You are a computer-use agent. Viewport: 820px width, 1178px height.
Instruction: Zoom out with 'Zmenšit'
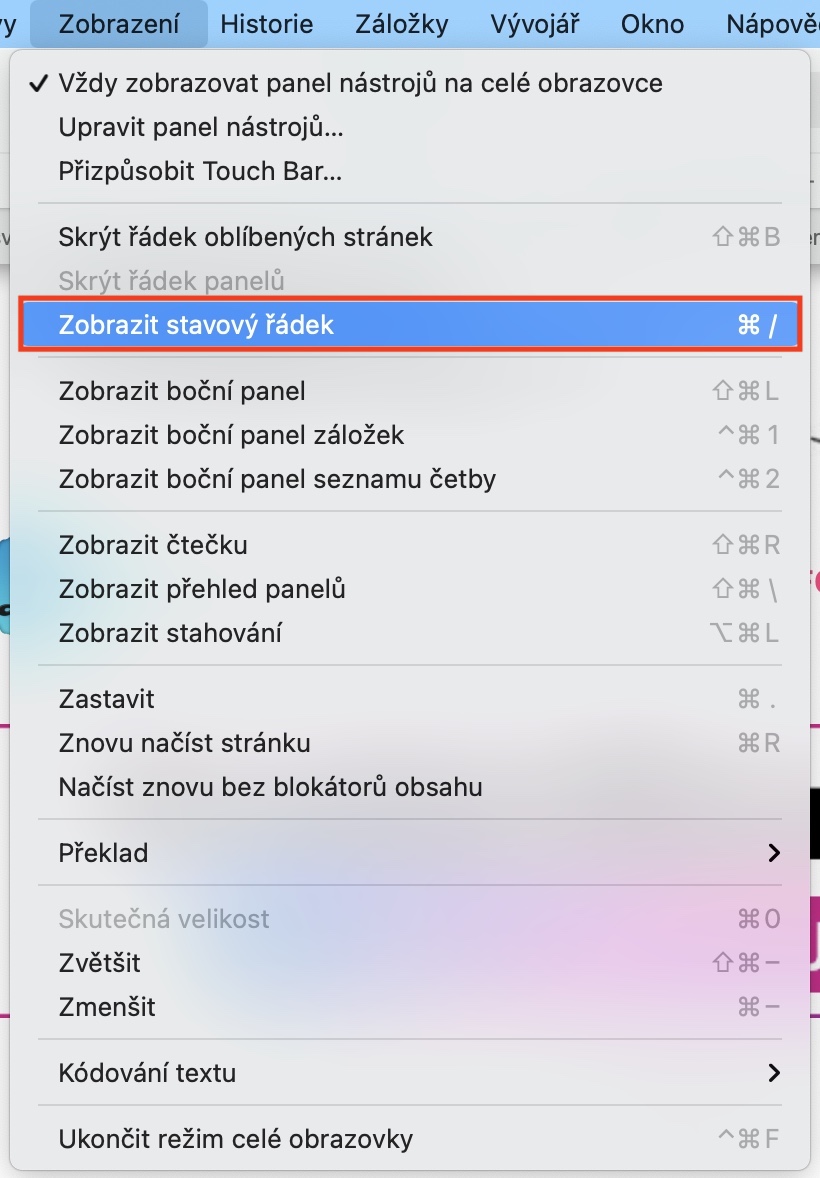[107, 1007]
